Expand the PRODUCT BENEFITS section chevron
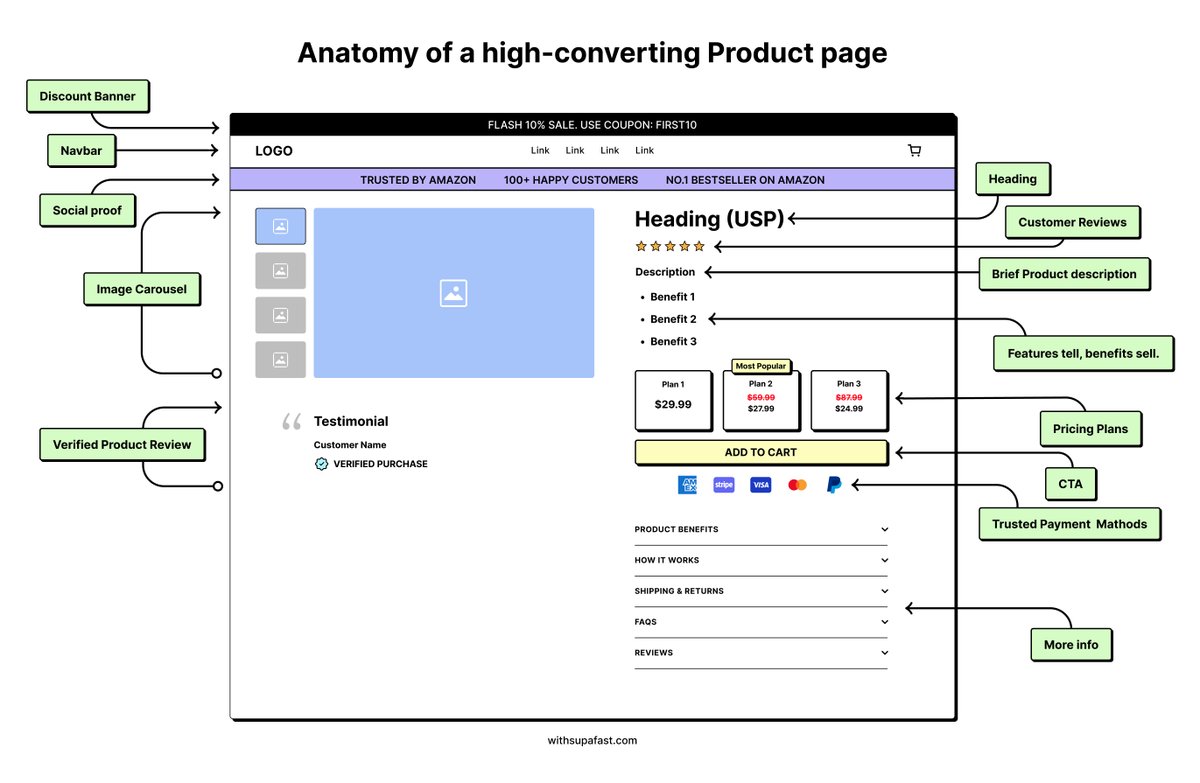The image size is (1200, 783). (885, 530)
